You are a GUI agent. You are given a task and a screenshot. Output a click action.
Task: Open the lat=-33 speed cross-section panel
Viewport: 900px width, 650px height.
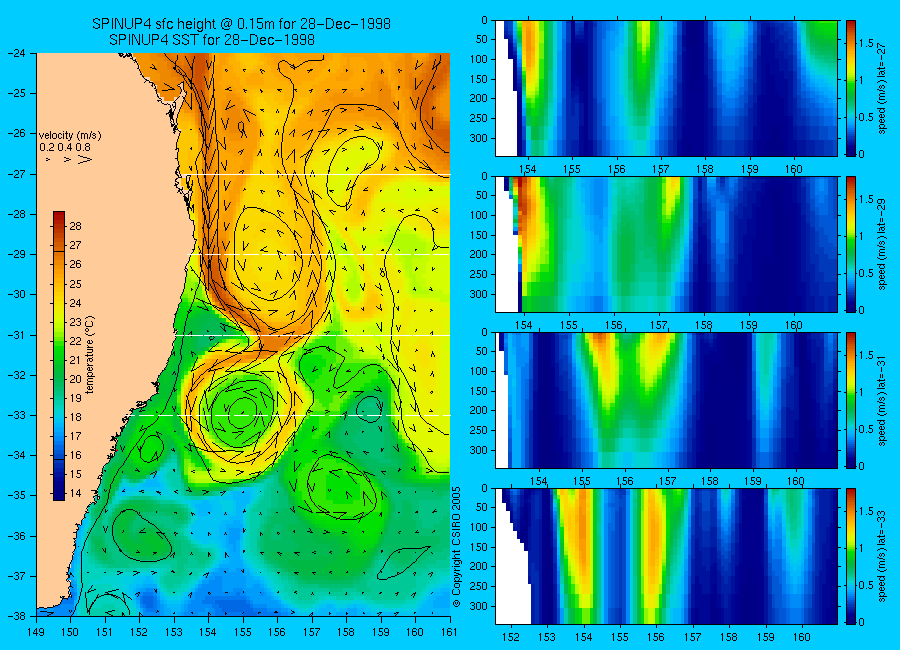666,556
